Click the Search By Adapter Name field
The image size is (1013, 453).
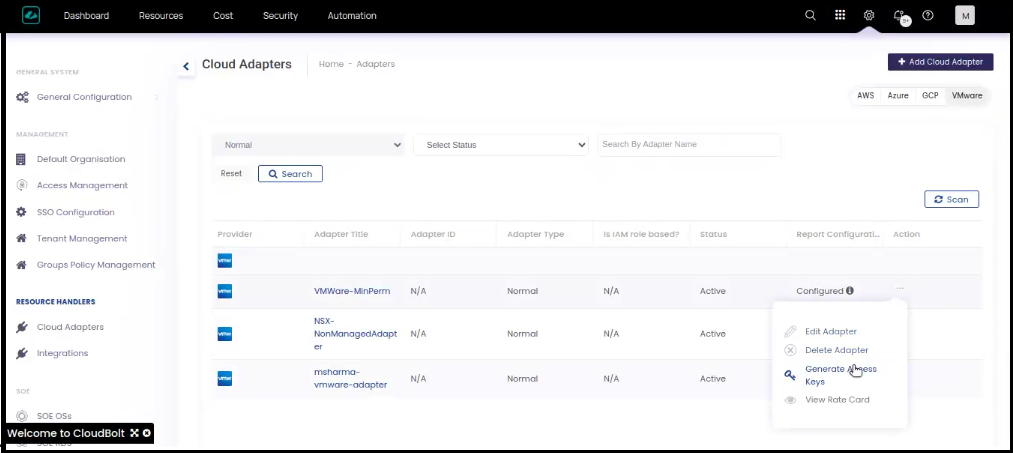click(688, 145)
